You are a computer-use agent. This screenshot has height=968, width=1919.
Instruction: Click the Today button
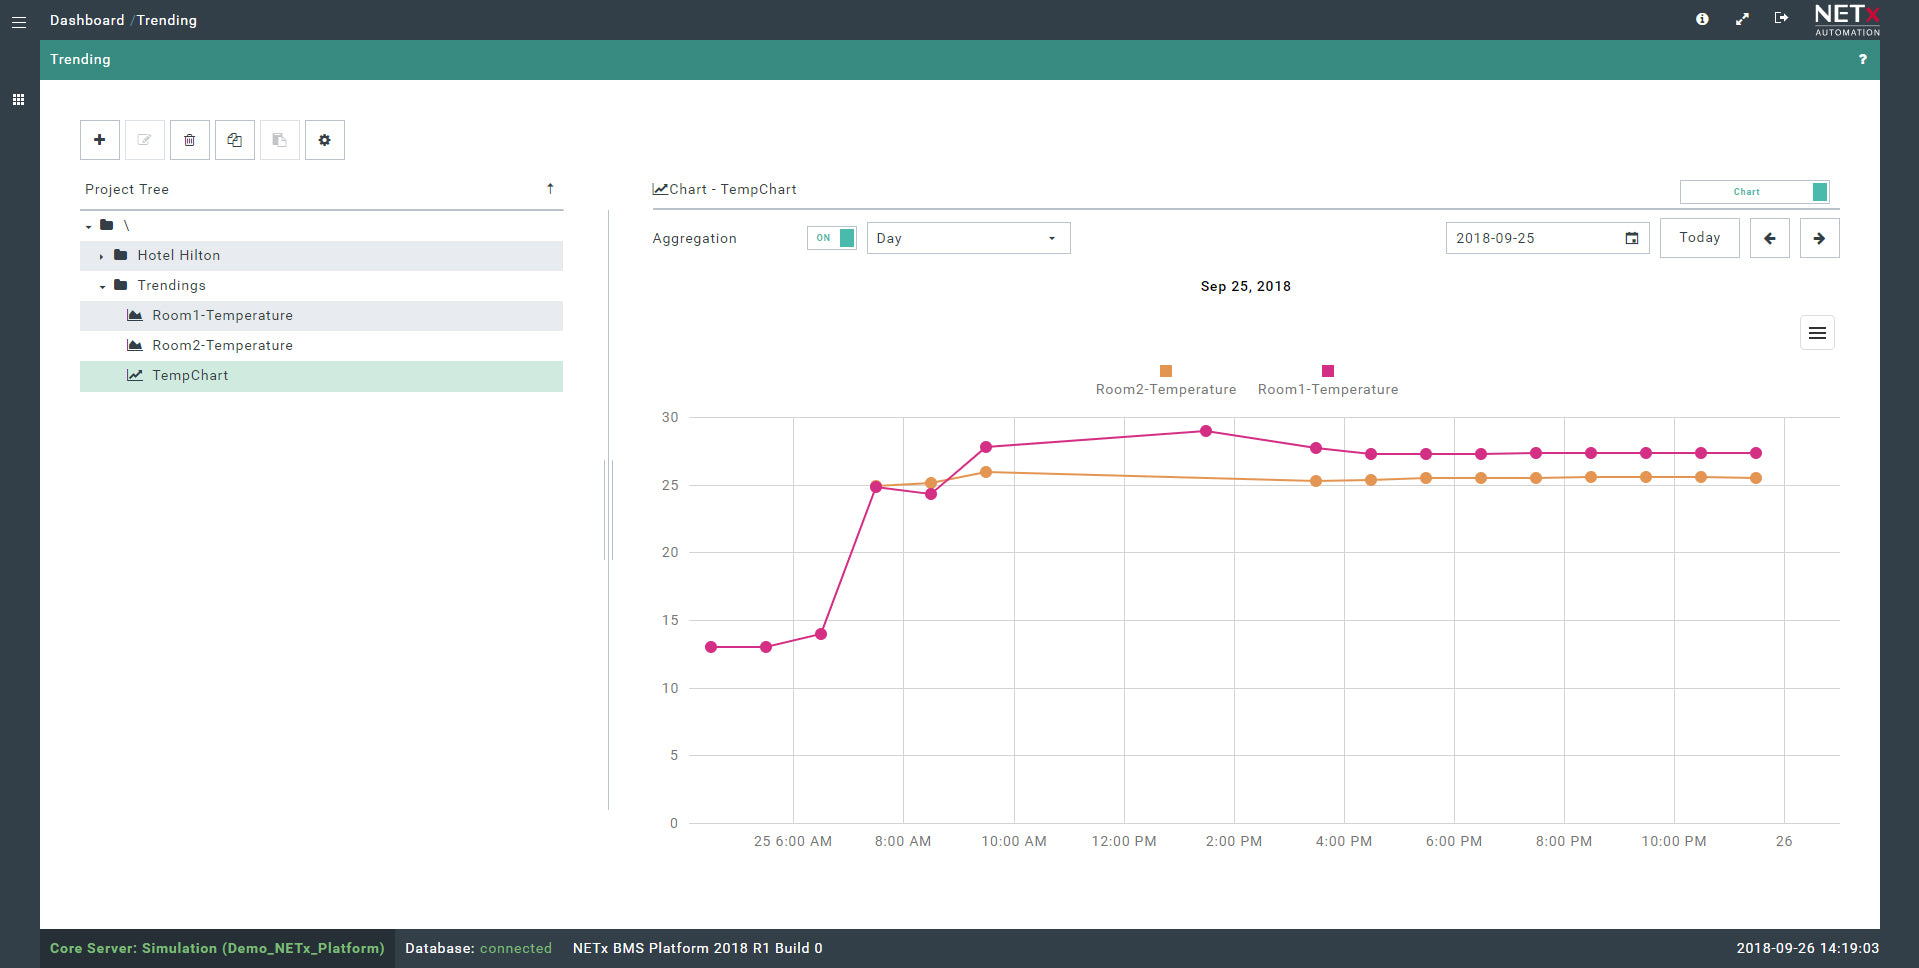[1699, 238]
